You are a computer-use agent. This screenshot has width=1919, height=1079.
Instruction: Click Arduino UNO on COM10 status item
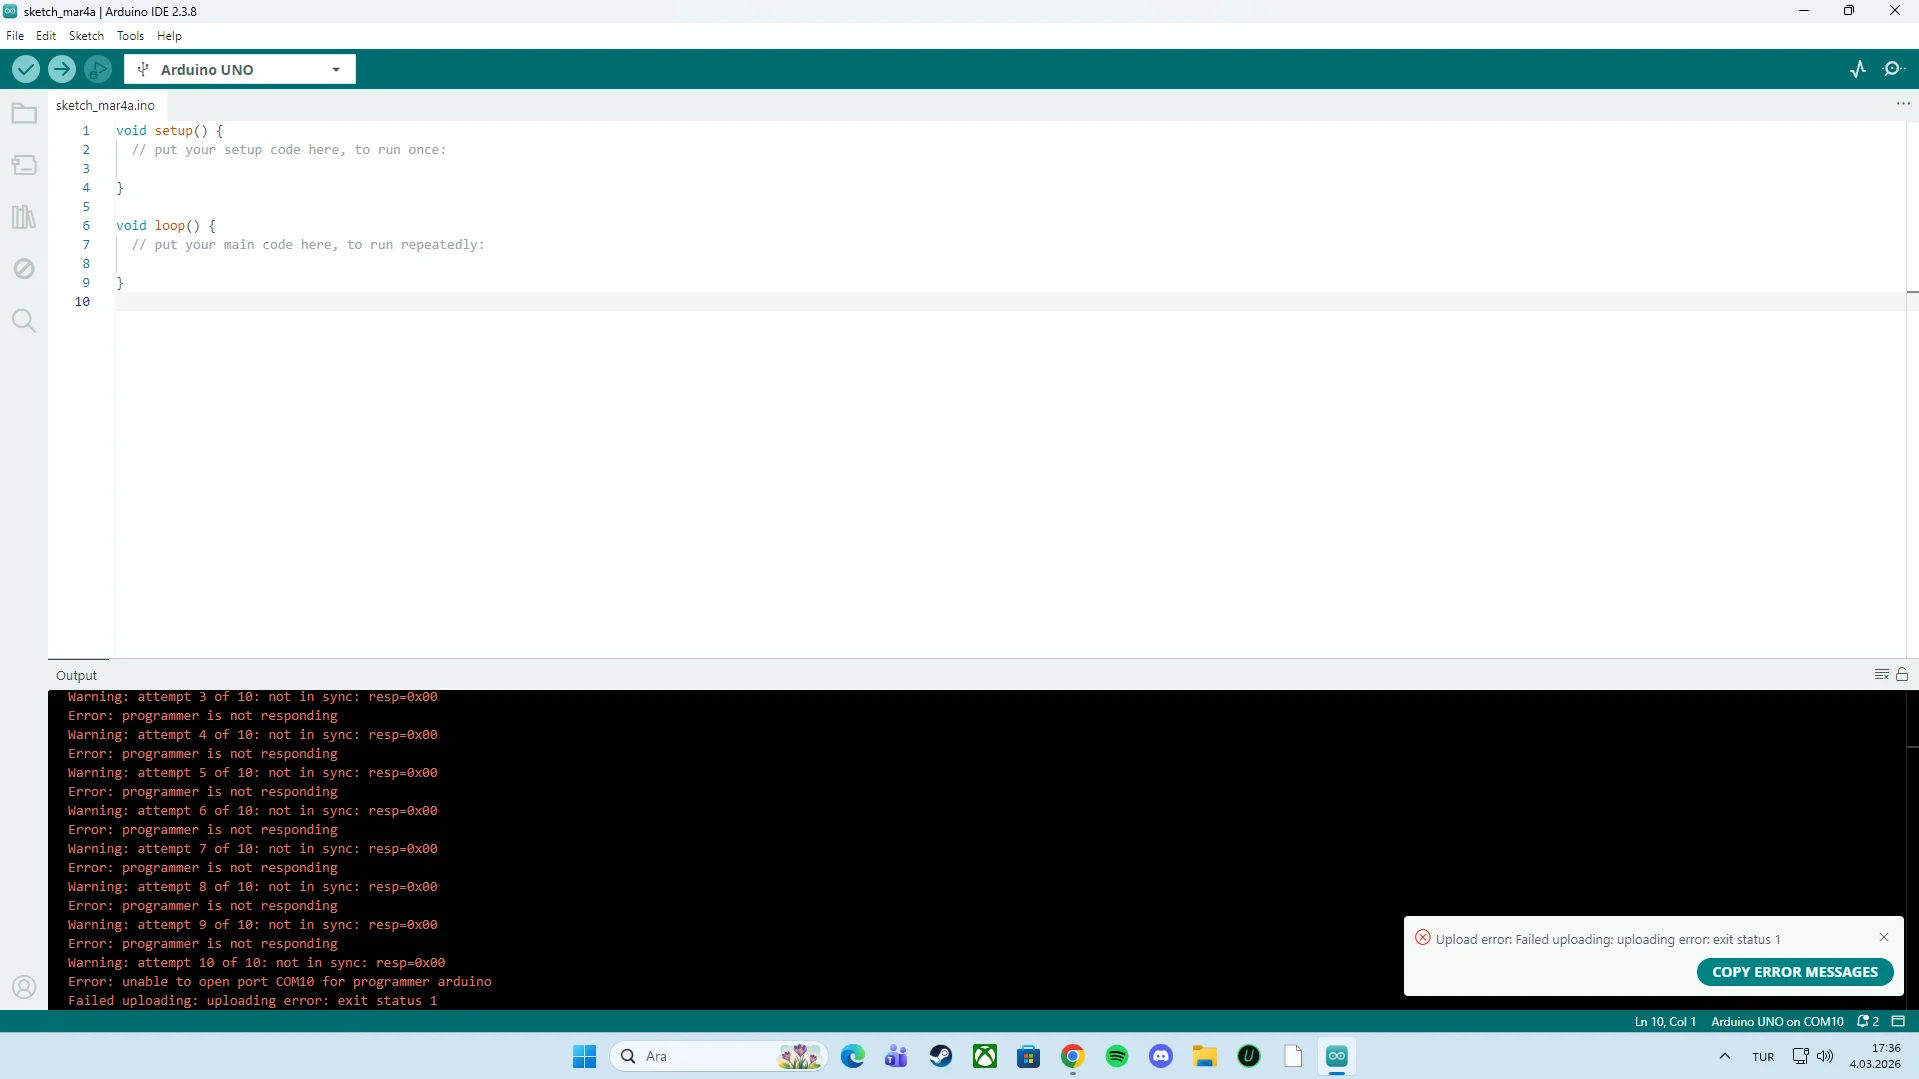(1777, 1021)
